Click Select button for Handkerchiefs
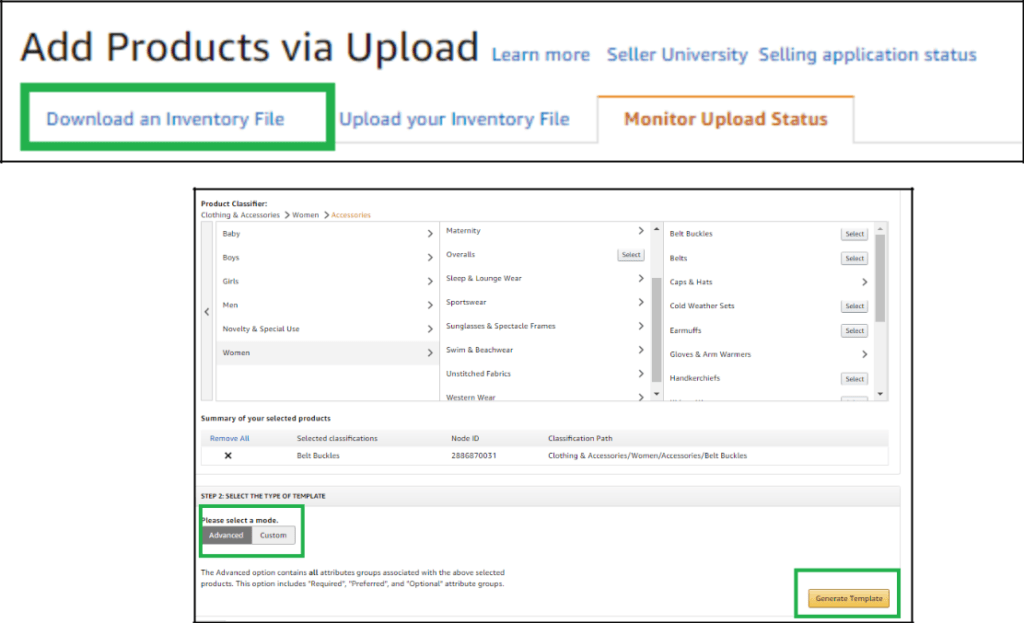The height and width of the screenshot is (623, 1024). (x=854, y=379)
